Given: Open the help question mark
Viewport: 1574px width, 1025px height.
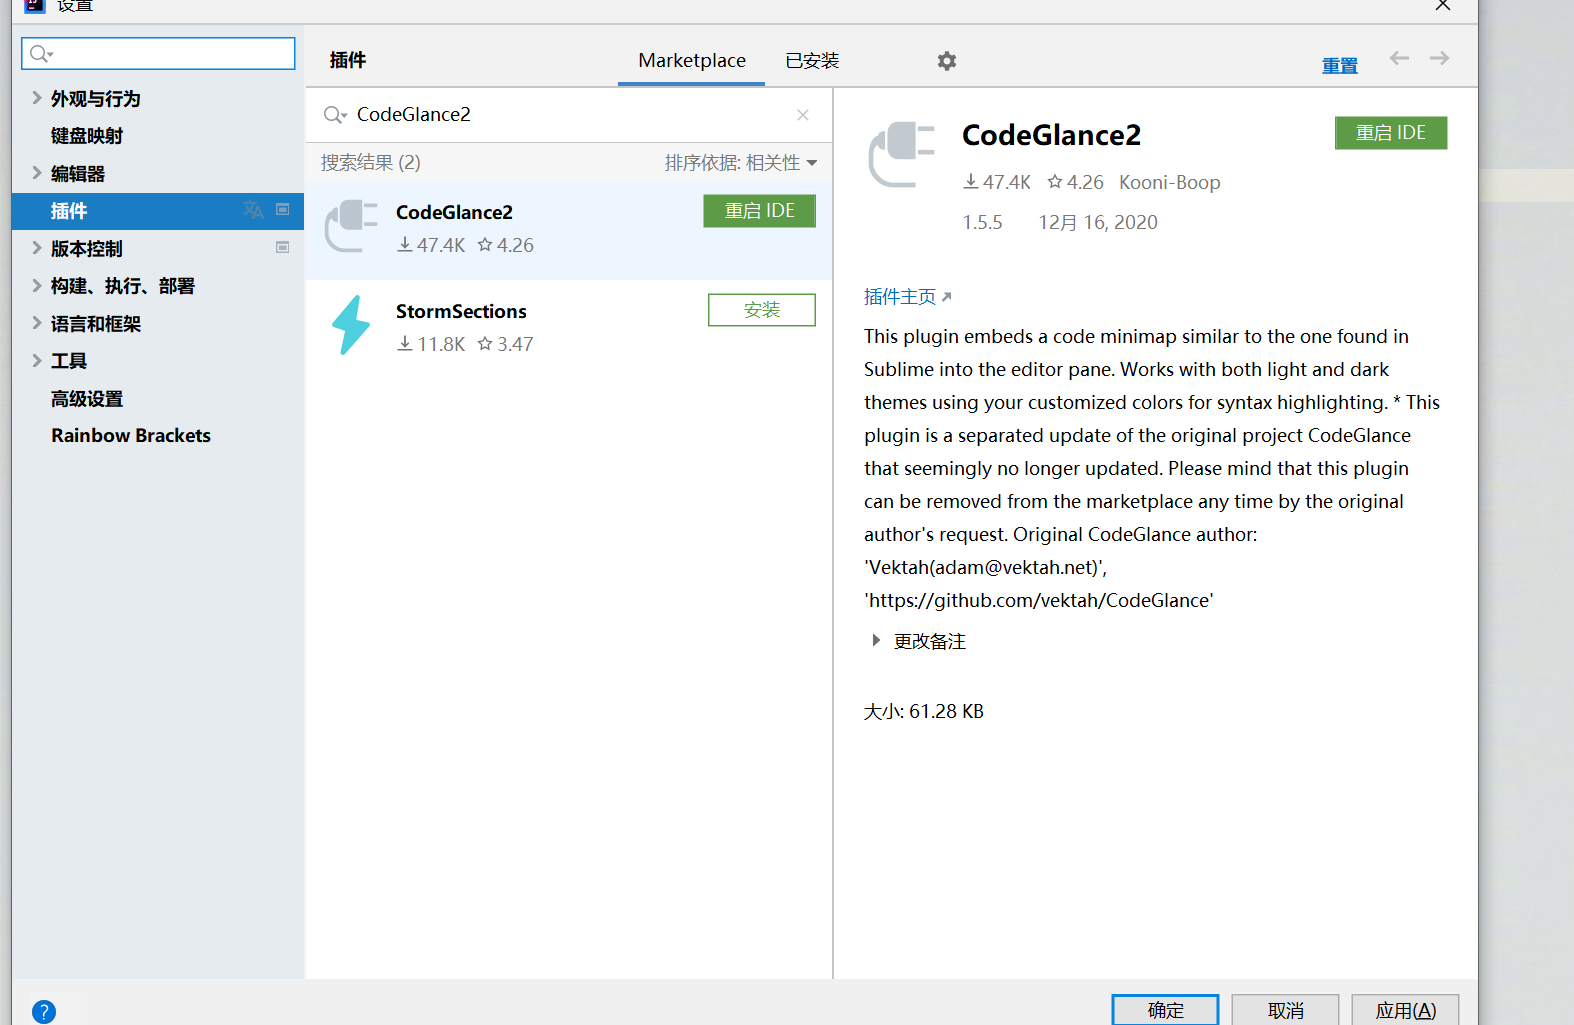Looking at the screenshot, I should tap(44, 1011).
